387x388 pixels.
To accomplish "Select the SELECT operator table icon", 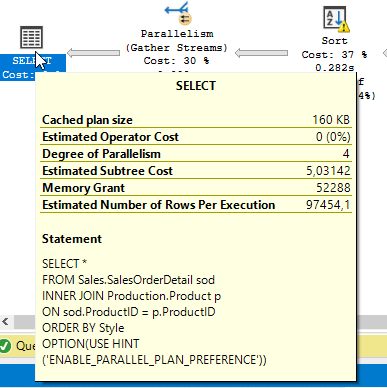I will click(x=31, y=38).
